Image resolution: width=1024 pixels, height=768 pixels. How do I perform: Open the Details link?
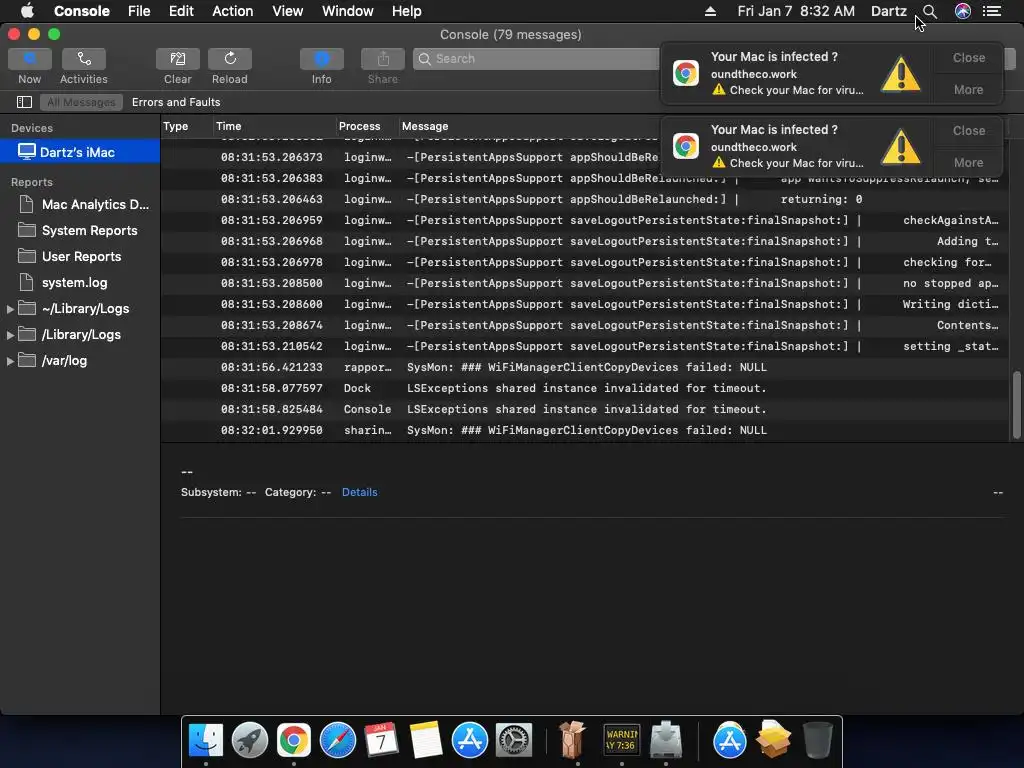(x=359, y=492)
